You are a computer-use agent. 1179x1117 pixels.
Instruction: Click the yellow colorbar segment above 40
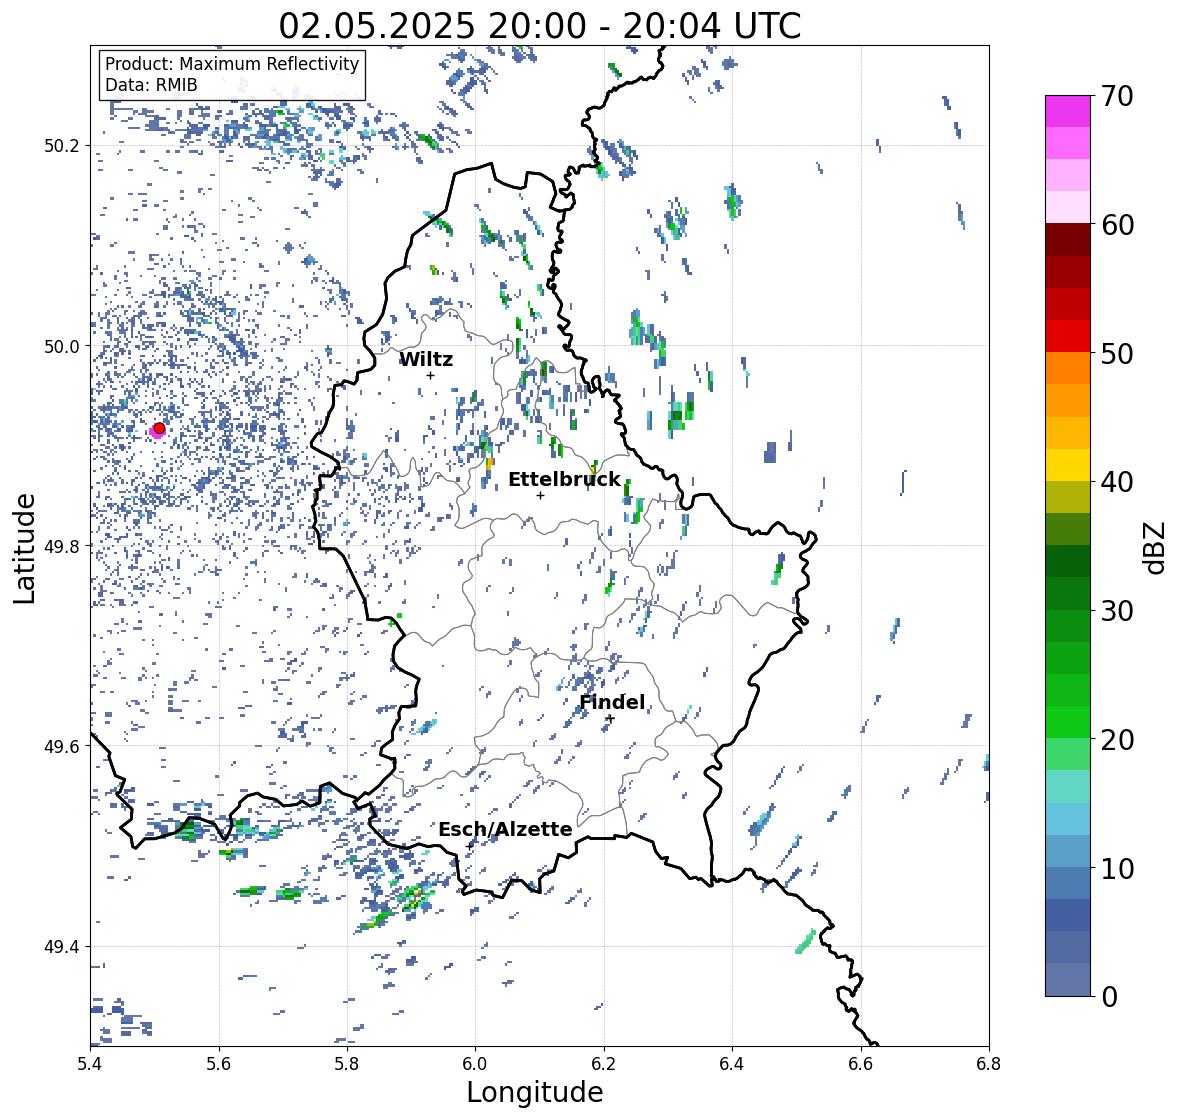point(1068,465)
